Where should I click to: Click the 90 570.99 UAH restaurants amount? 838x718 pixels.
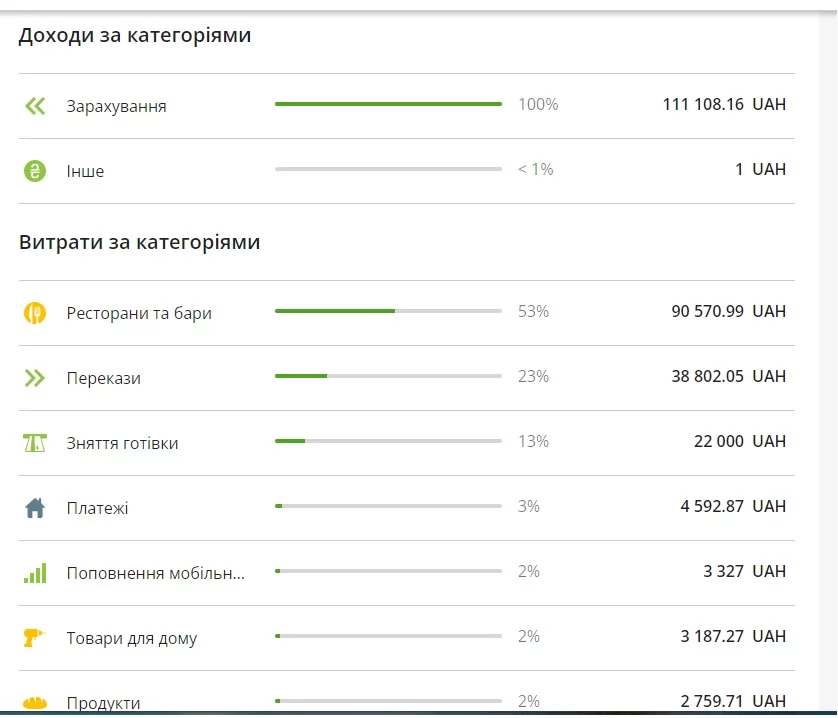[x=727, y=311]
